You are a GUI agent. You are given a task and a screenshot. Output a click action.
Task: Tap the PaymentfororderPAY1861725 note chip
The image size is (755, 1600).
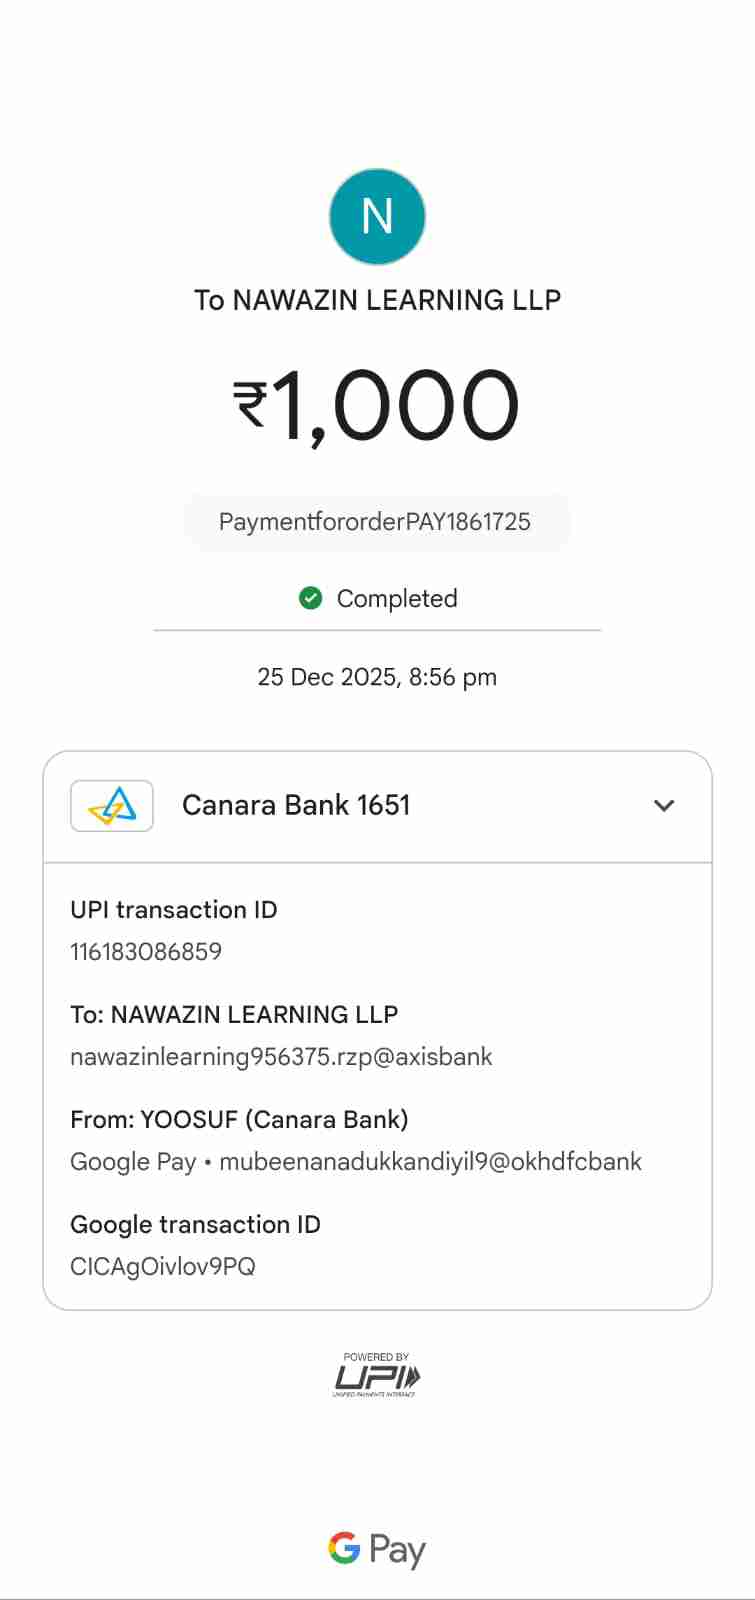click(x=376, y=522)
